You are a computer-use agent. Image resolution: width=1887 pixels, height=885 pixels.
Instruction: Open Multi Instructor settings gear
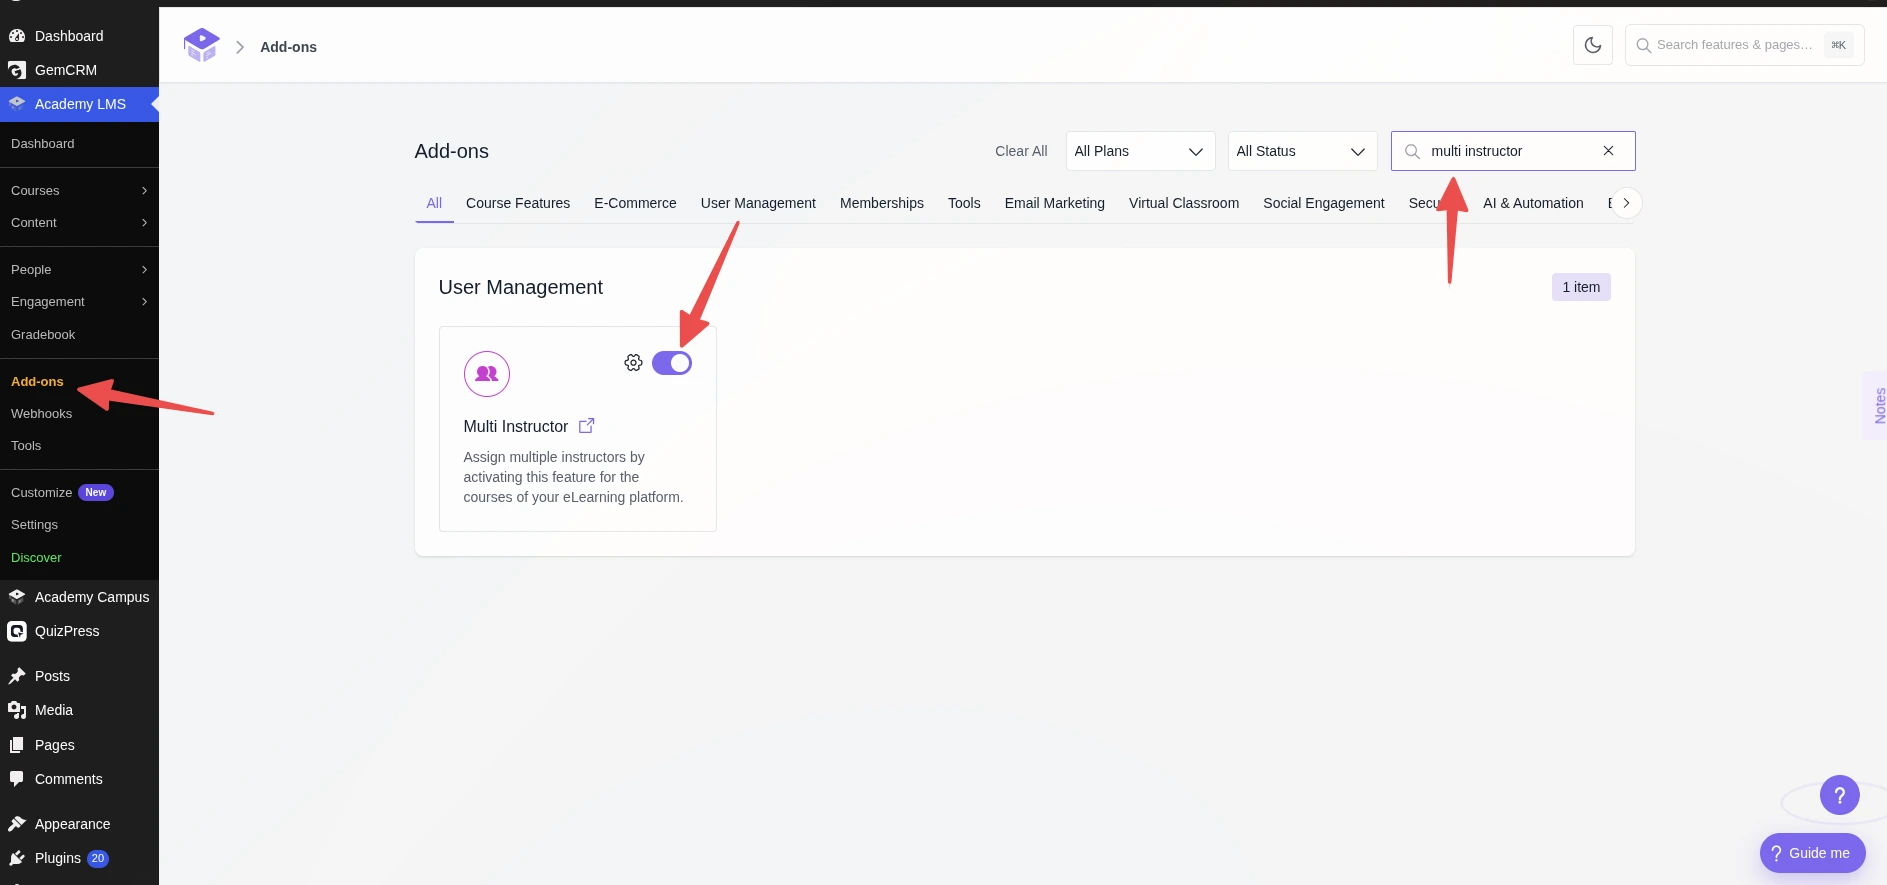point(633,363)
